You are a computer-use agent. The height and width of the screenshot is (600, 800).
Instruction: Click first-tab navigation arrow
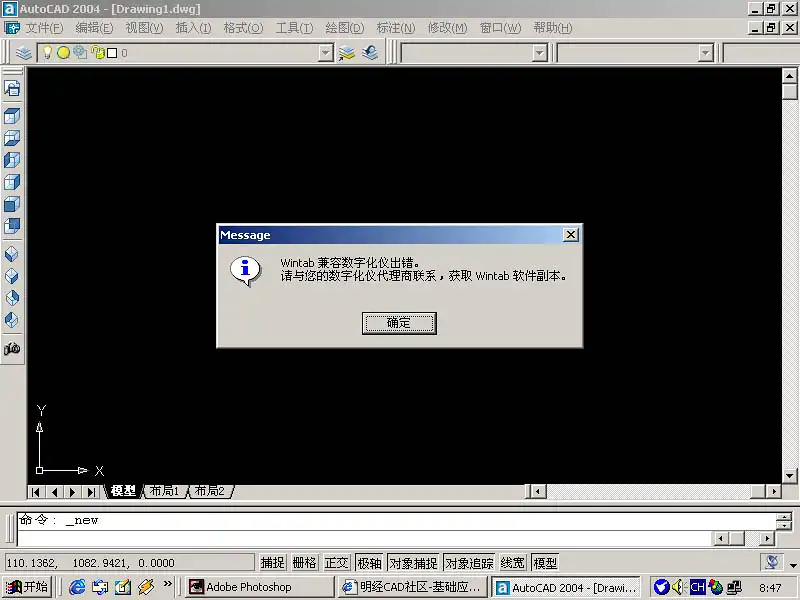pos(35,492)
